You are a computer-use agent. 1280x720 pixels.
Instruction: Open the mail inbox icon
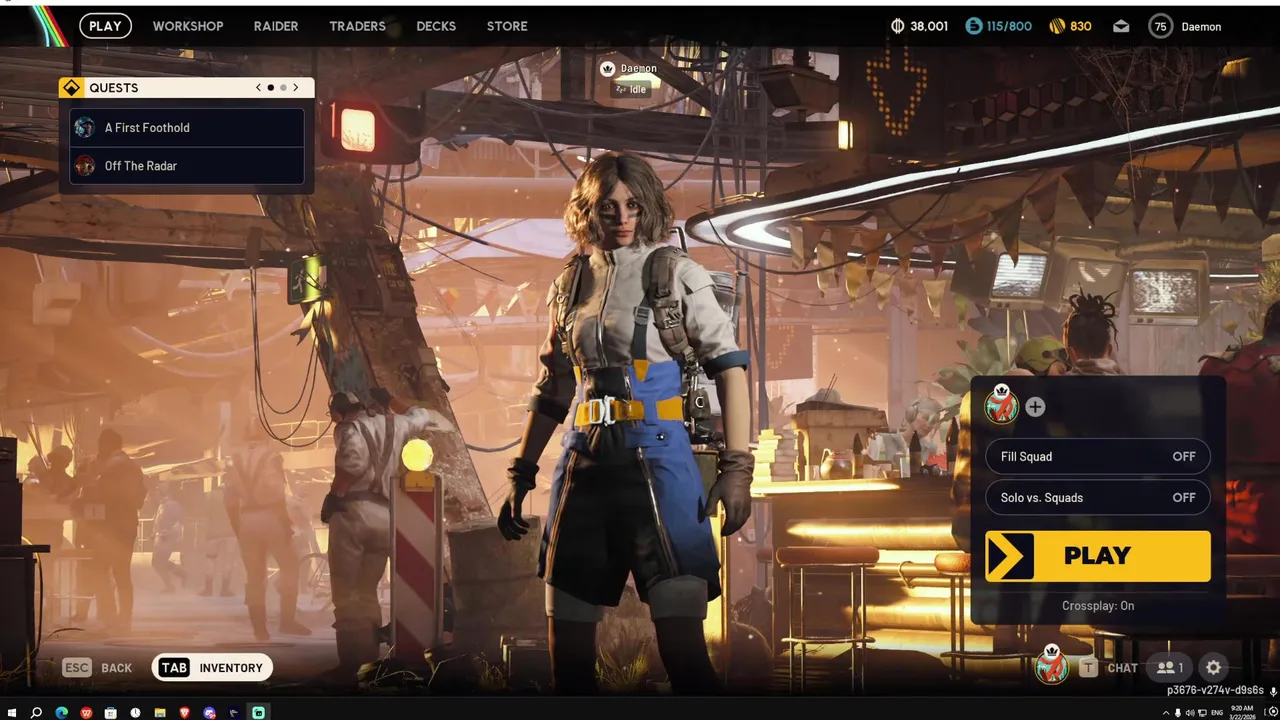pos(1121,27)
